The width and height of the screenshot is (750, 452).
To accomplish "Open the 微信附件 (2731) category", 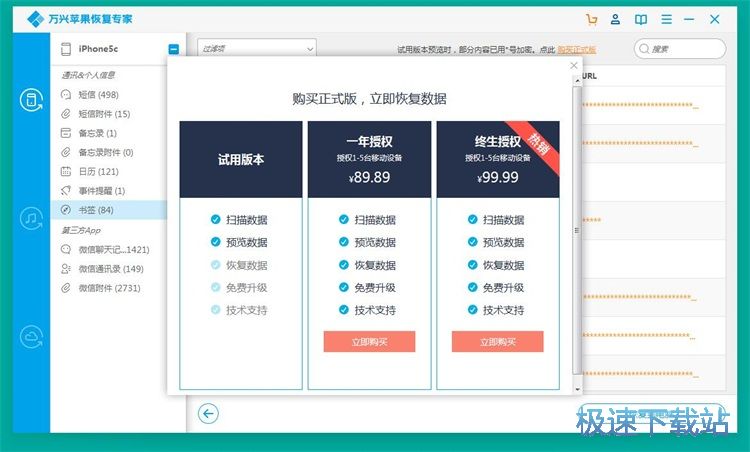I will [109, 288].
